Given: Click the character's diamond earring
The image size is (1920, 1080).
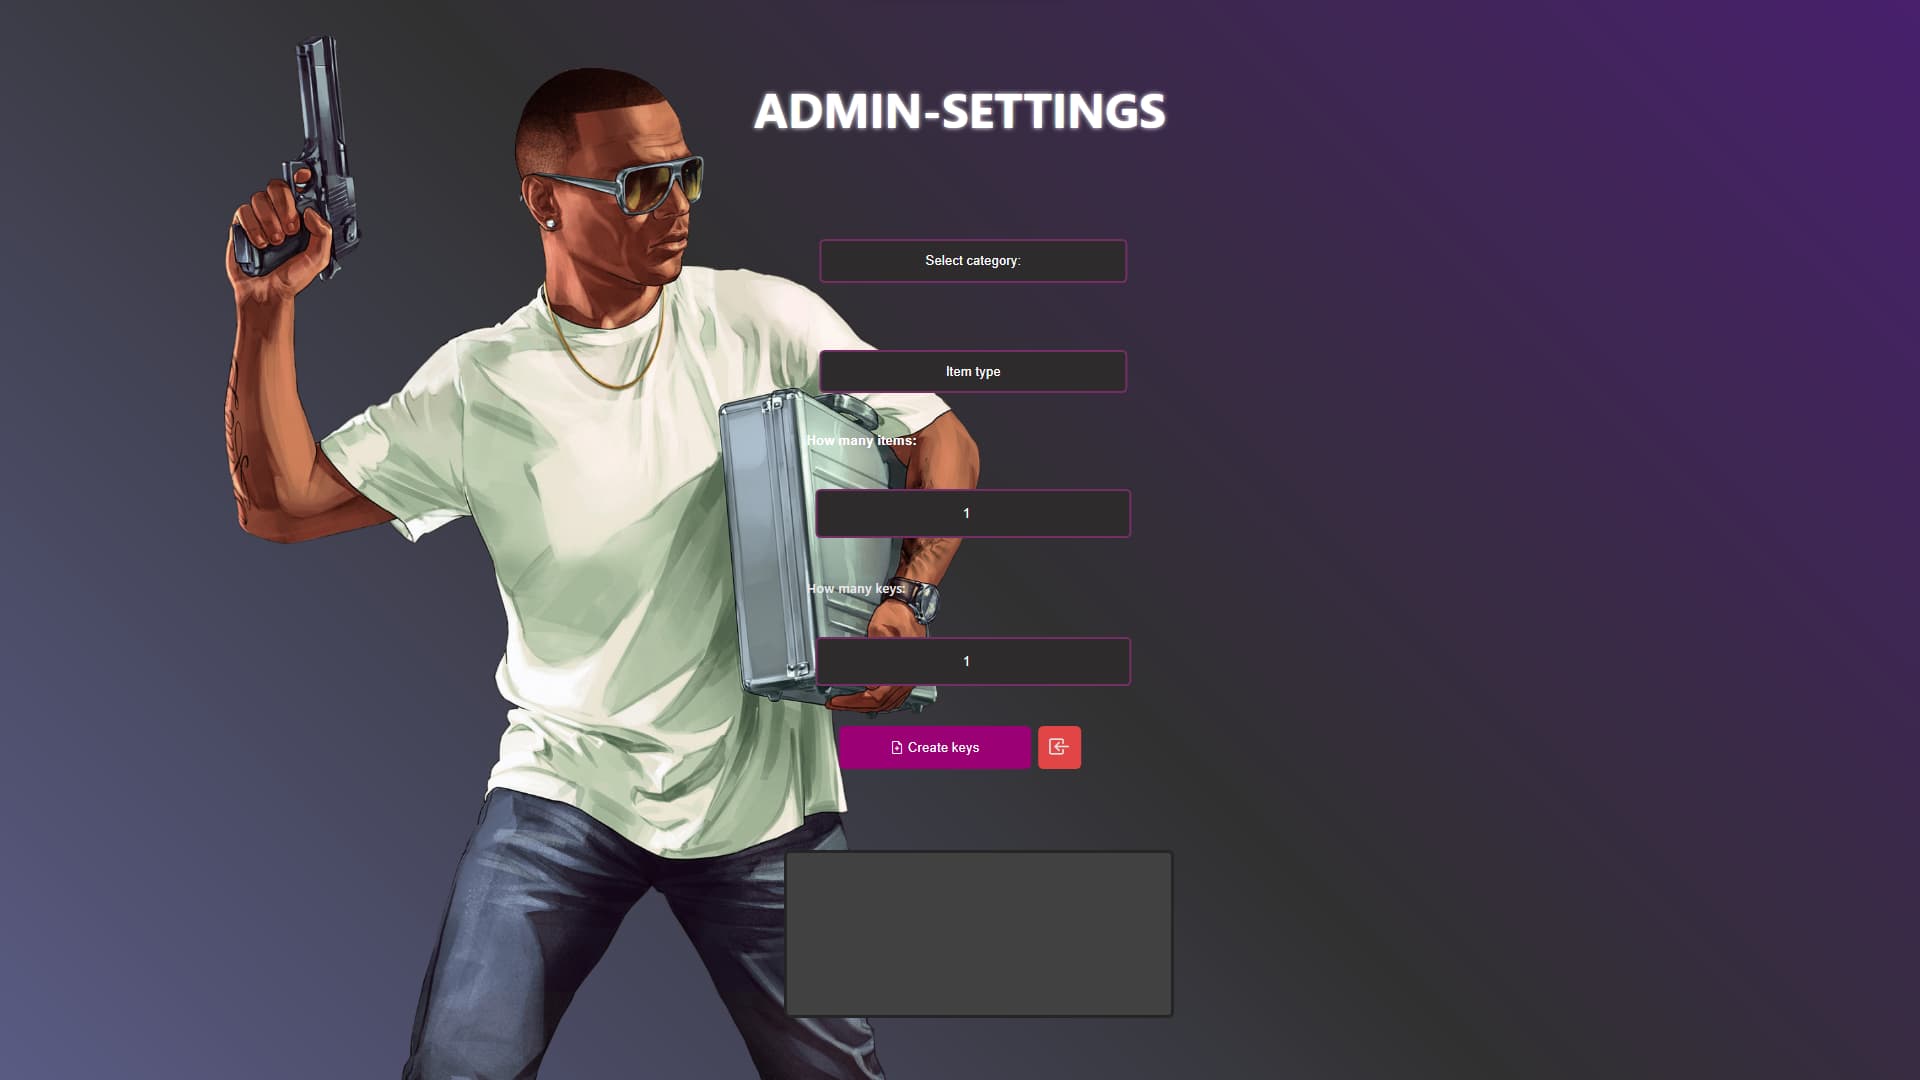Looking at the screenshot, I should coord(549,222).
